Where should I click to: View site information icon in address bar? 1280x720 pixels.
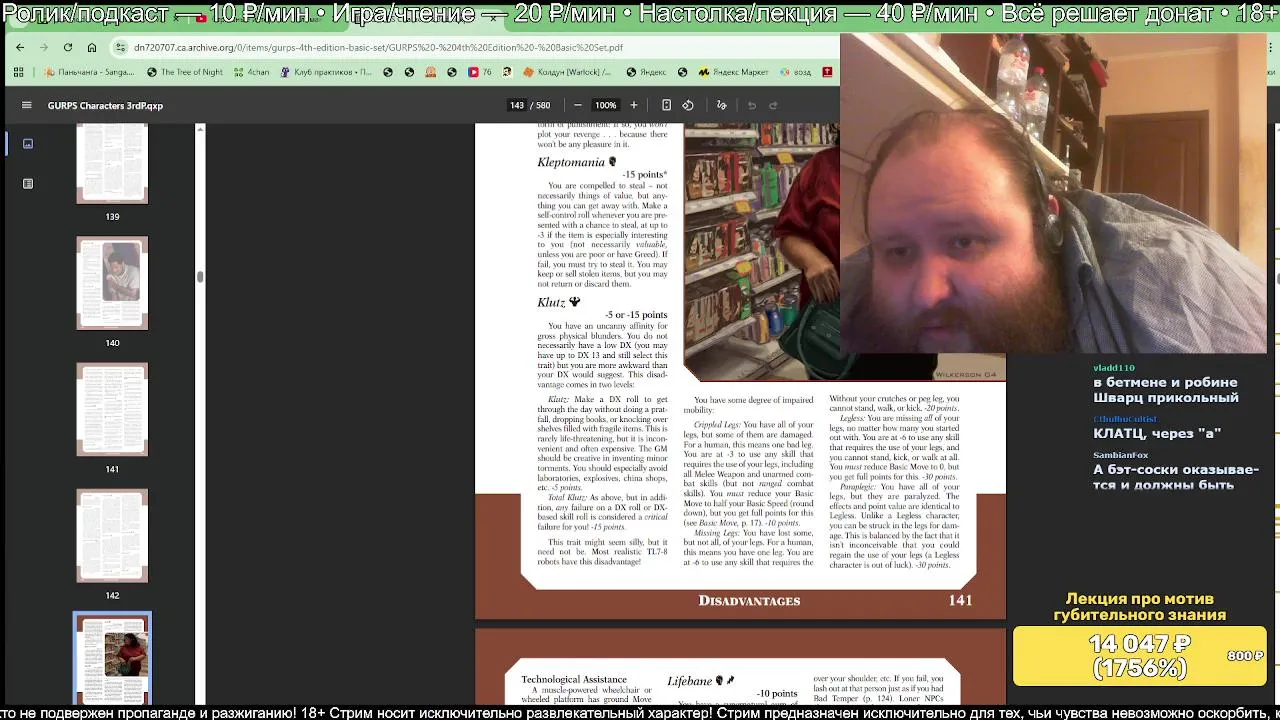coord(121,47)
